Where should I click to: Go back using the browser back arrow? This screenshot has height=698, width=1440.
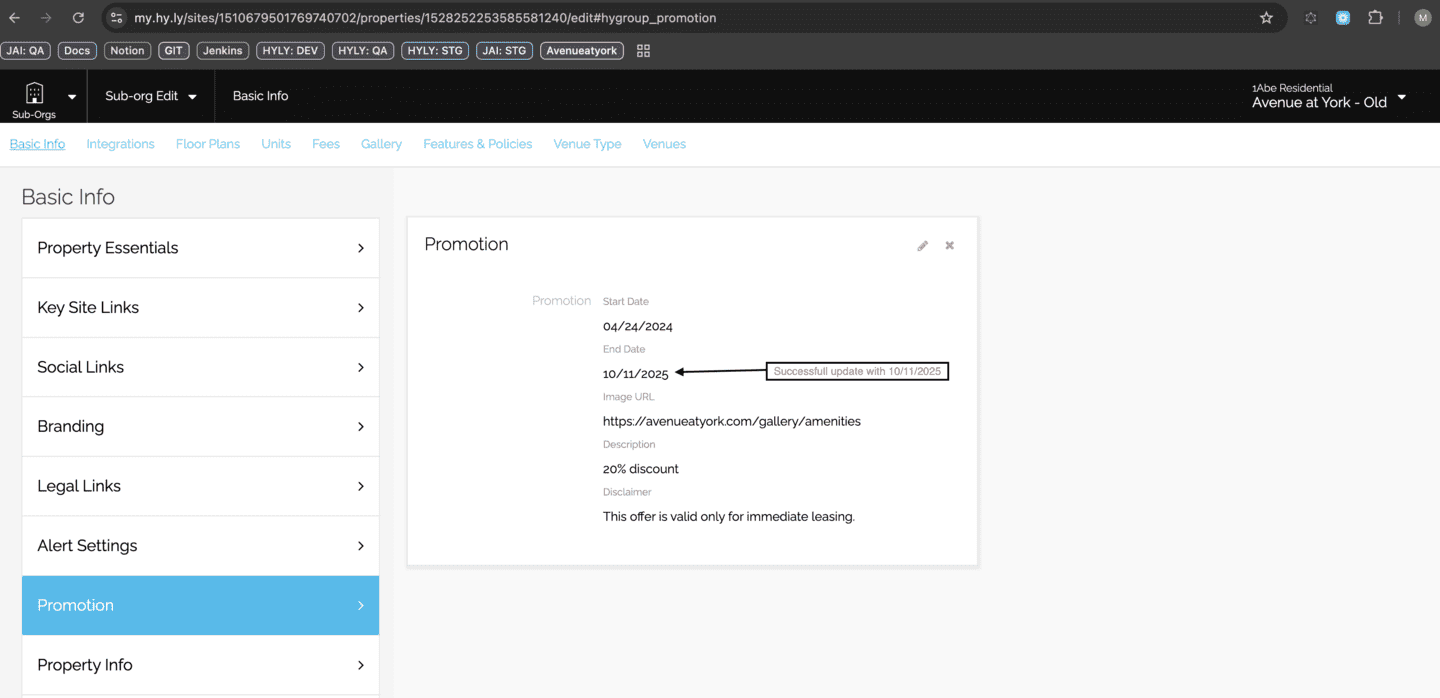point(15,18)
